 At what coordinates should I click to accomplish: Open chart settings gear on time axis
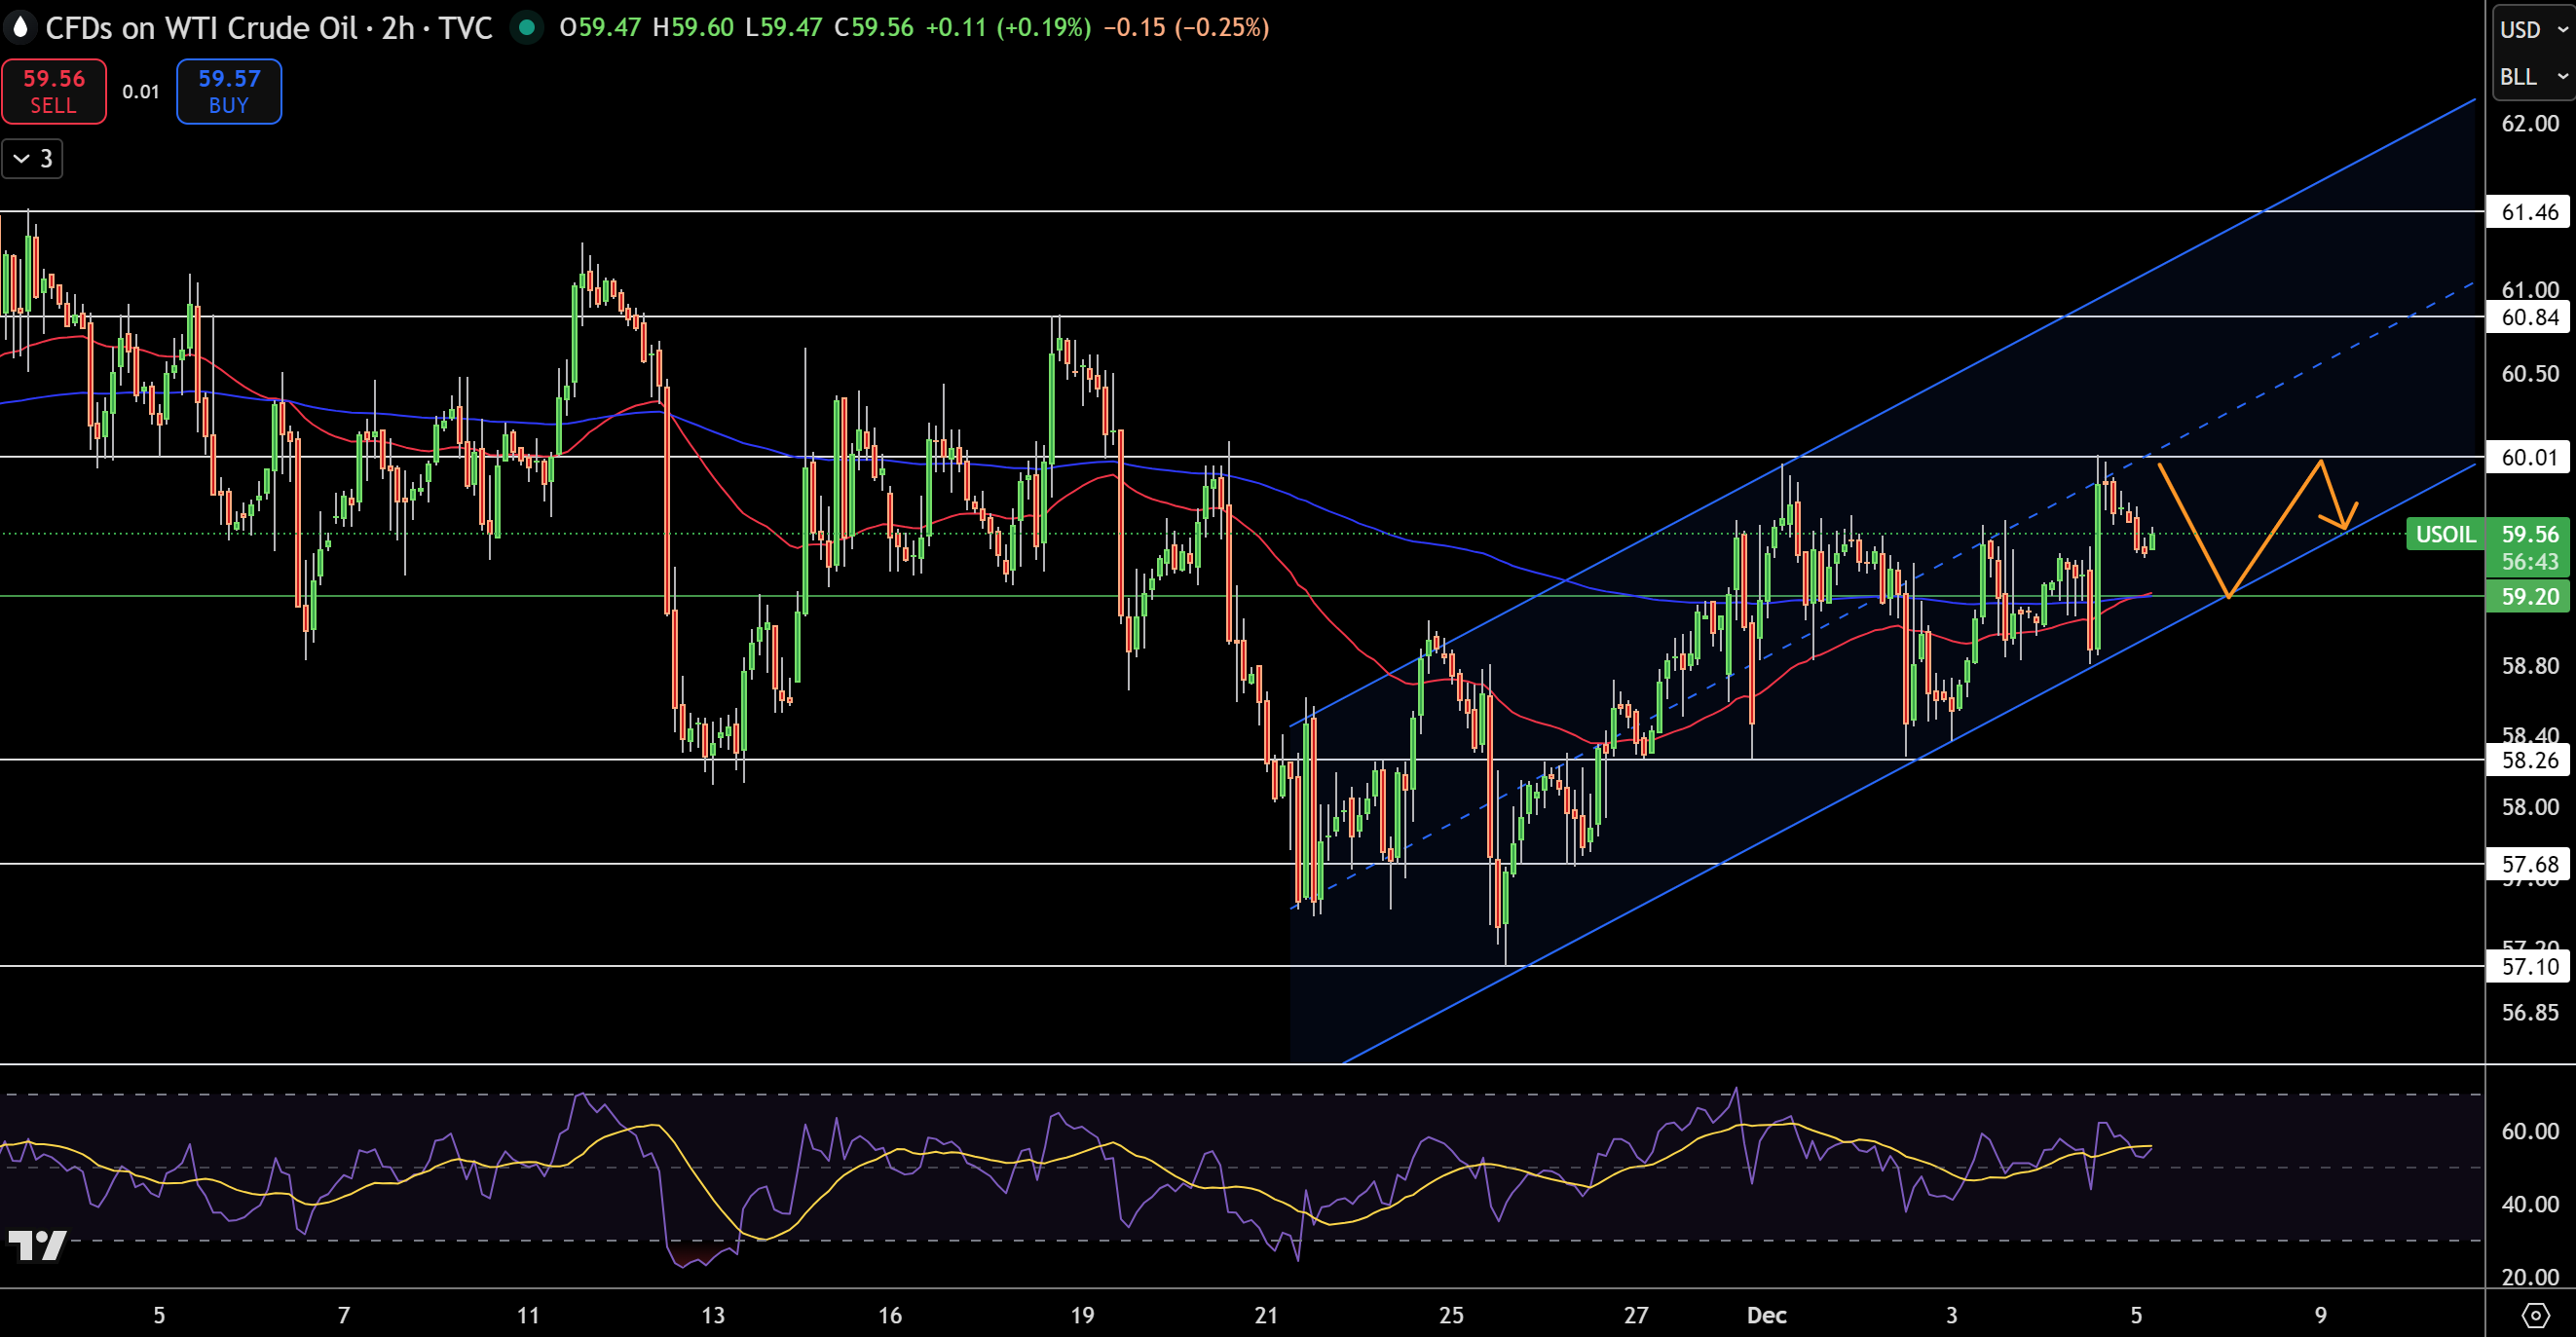coord(2535,1314)
